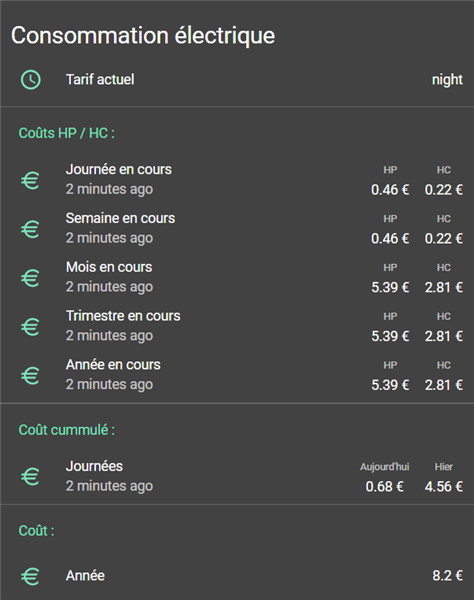This screenshot has width=474, height=600.
Task: Open Journée en cours HC value 0.22 €
Action: tap(444, 190)
